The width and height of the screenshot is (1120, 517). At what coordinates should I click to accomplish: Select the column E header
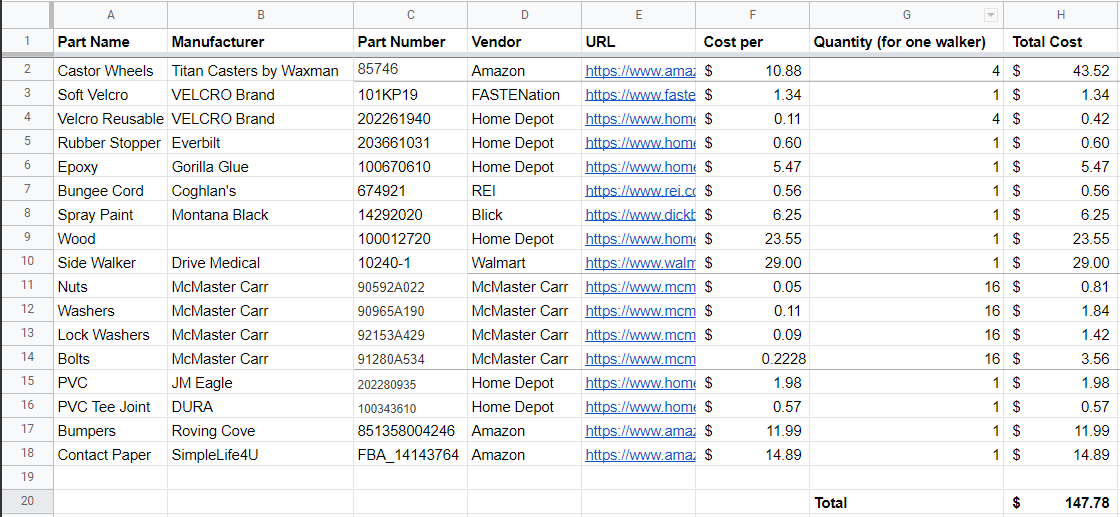(x=638, y=15)
